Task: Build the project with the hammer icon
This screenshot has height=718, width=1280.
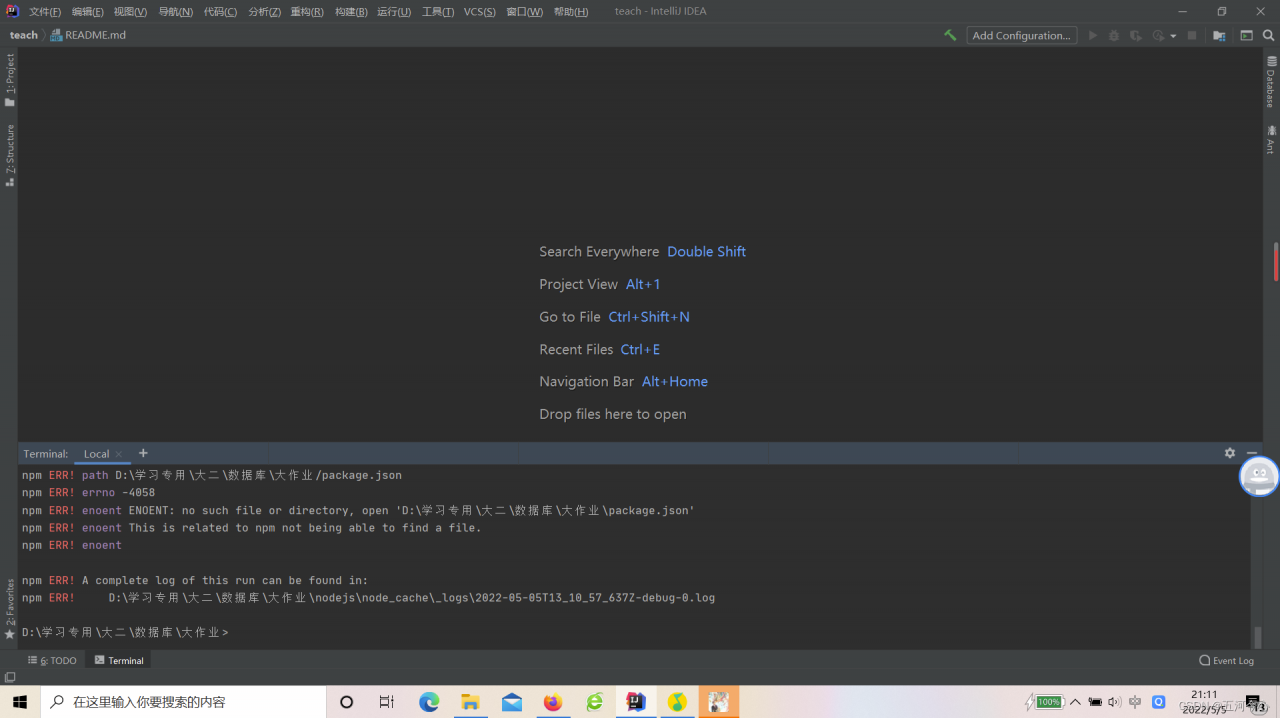Action: tap(950, 35)
